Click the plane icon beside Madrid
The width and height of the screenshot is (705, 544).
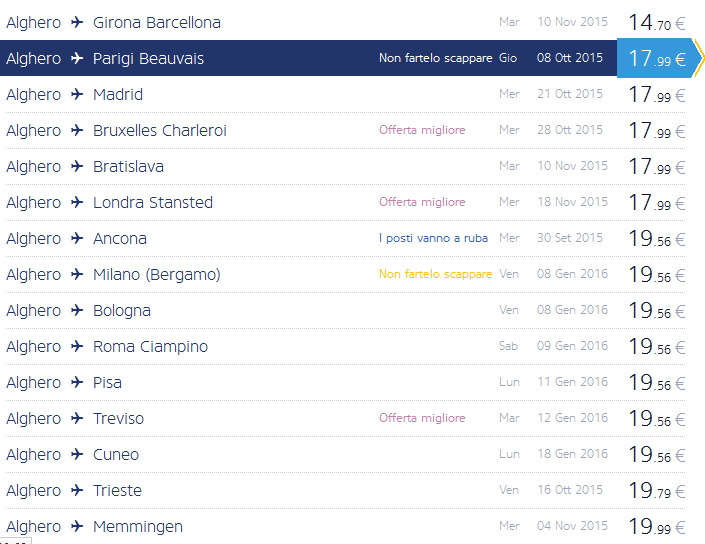[77, 94]
